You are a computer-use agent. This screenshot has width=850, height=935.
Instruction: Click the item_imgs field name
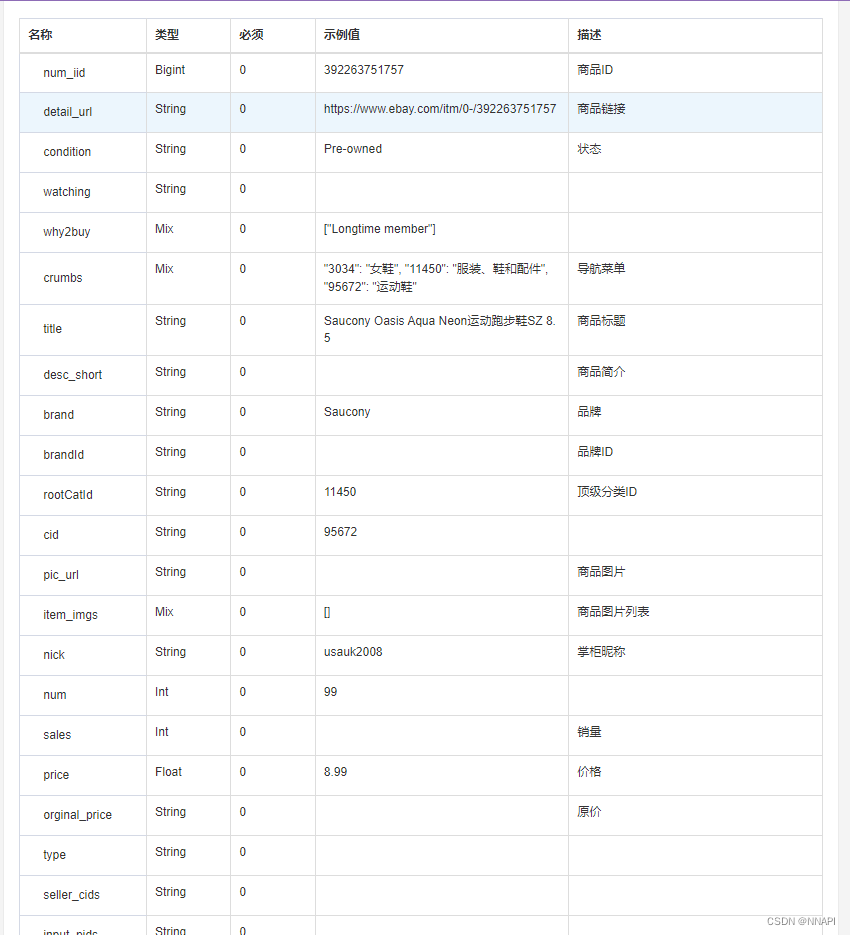70,614
